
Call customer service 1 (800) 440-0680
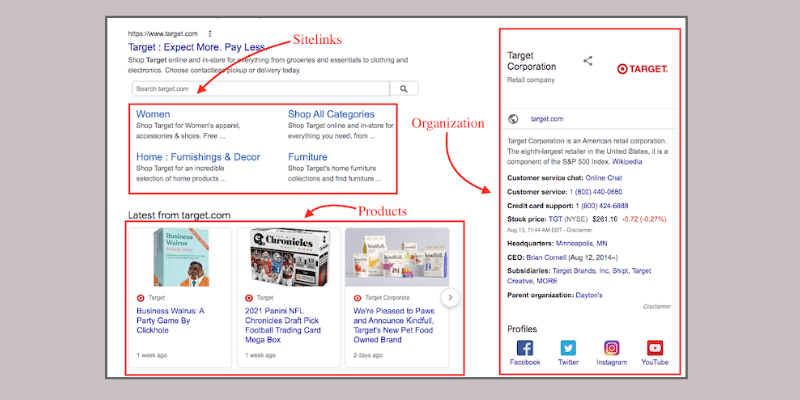point(596,192)
